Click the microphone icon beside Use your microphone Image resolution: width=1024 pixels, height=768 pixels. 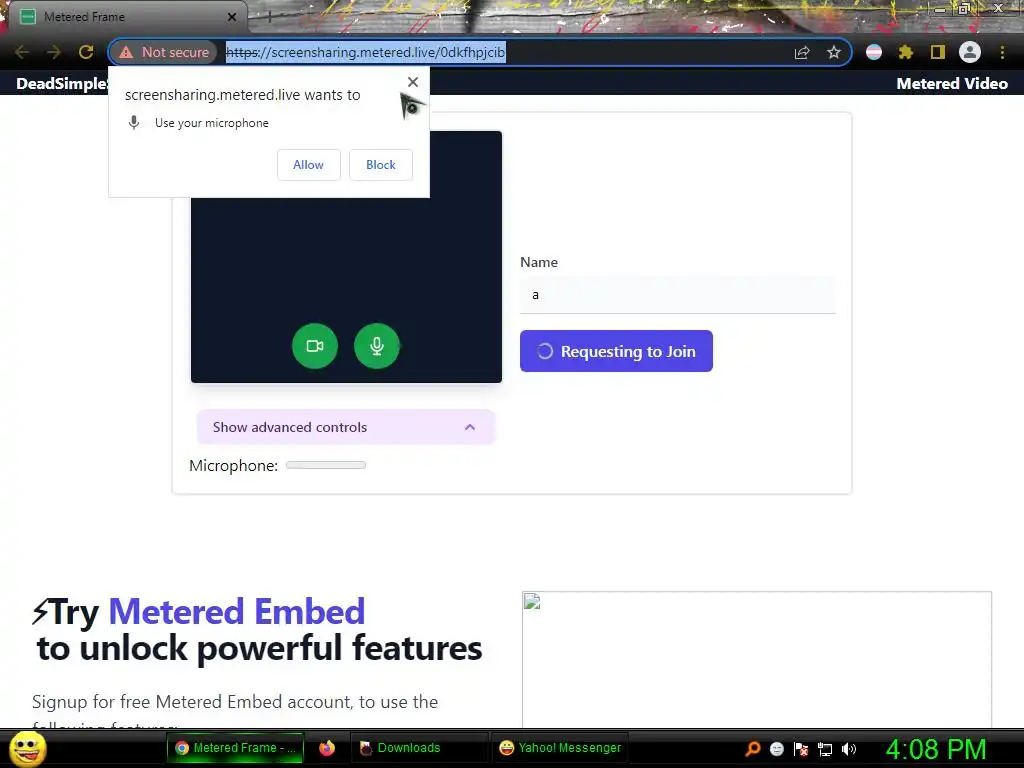point(134,123)
